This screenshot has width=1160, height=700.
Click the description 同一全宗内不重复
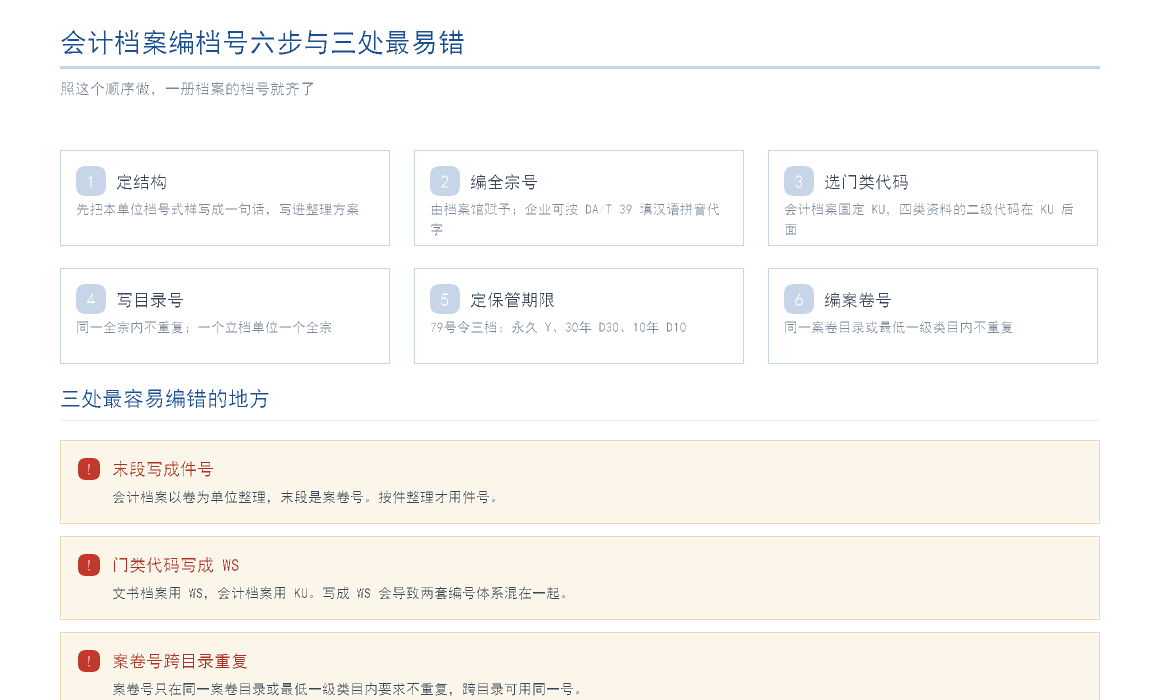click(204, 327)
